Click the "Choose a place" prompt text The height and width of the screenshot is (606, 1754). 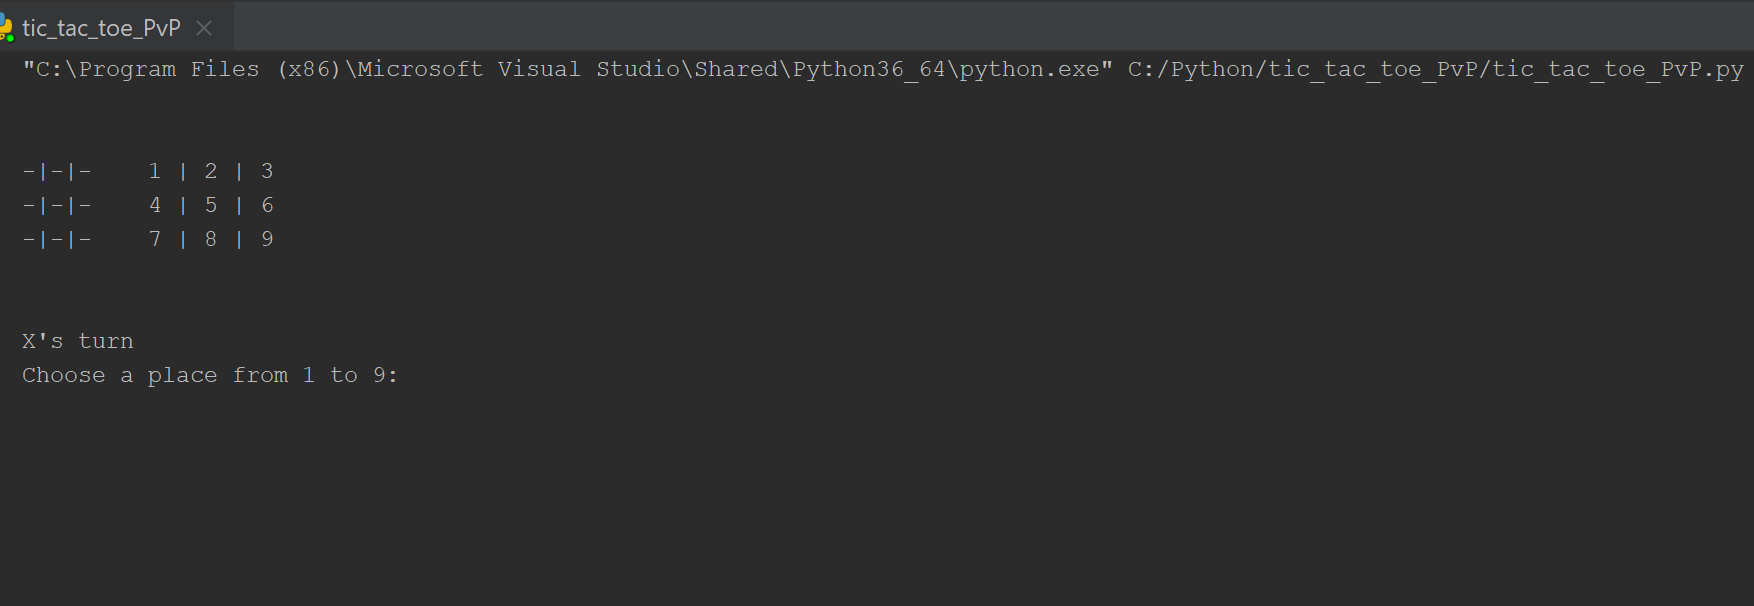tap(120, 375)
